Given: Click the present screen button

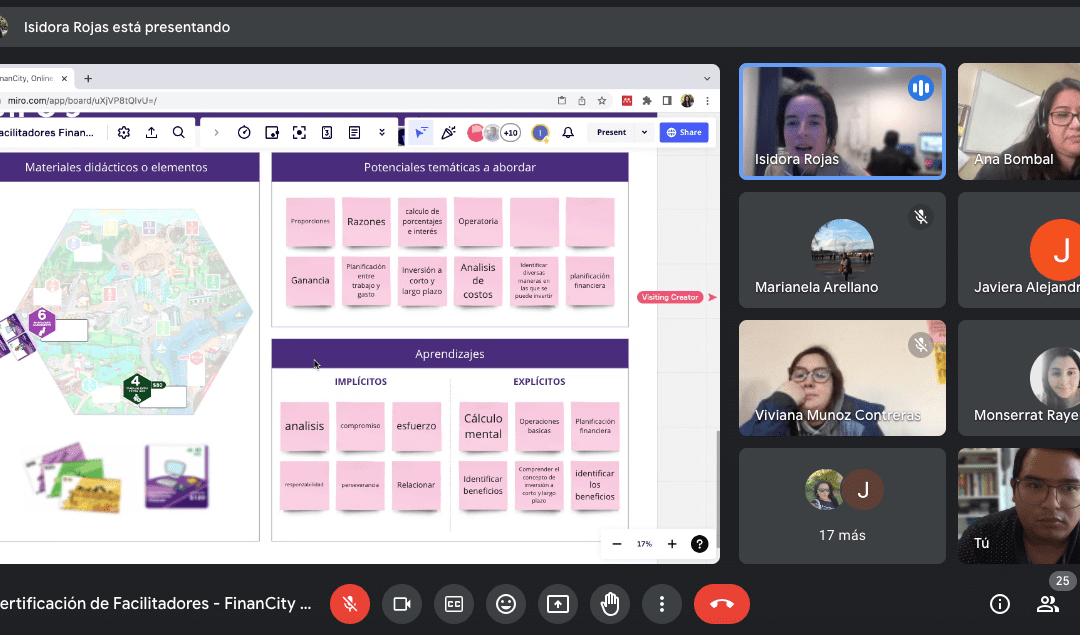Looking at the screenshot, I should pyautogui.click(x=558, y=604).
